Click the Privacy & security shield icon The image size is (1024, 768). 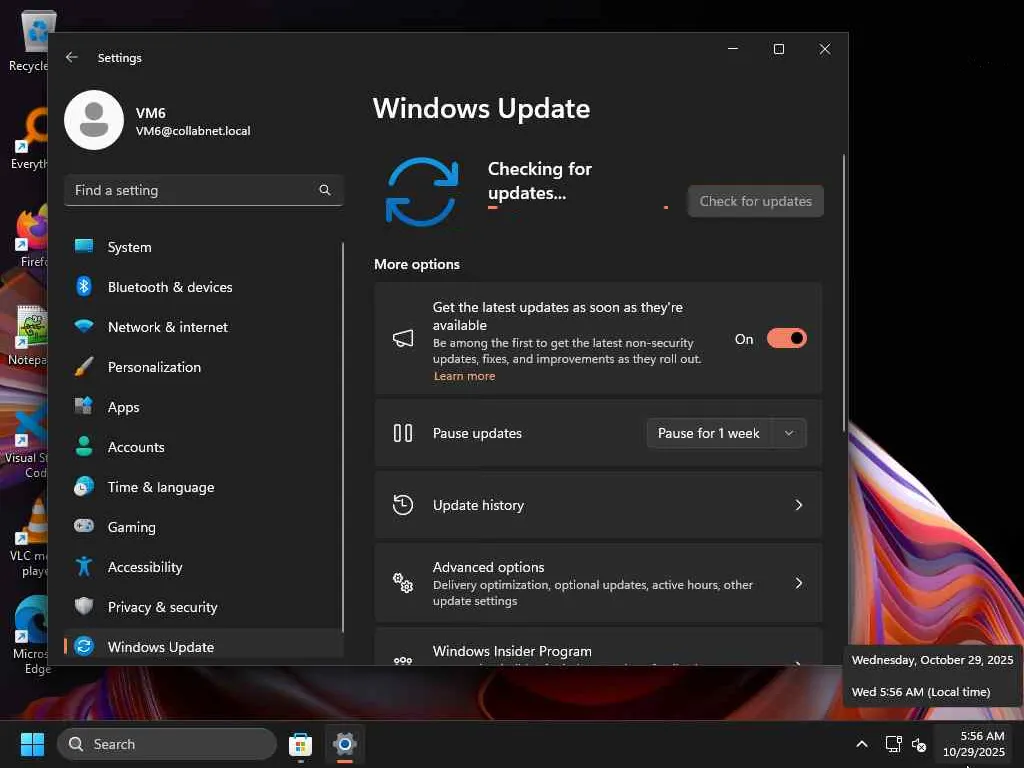[84, 606]
